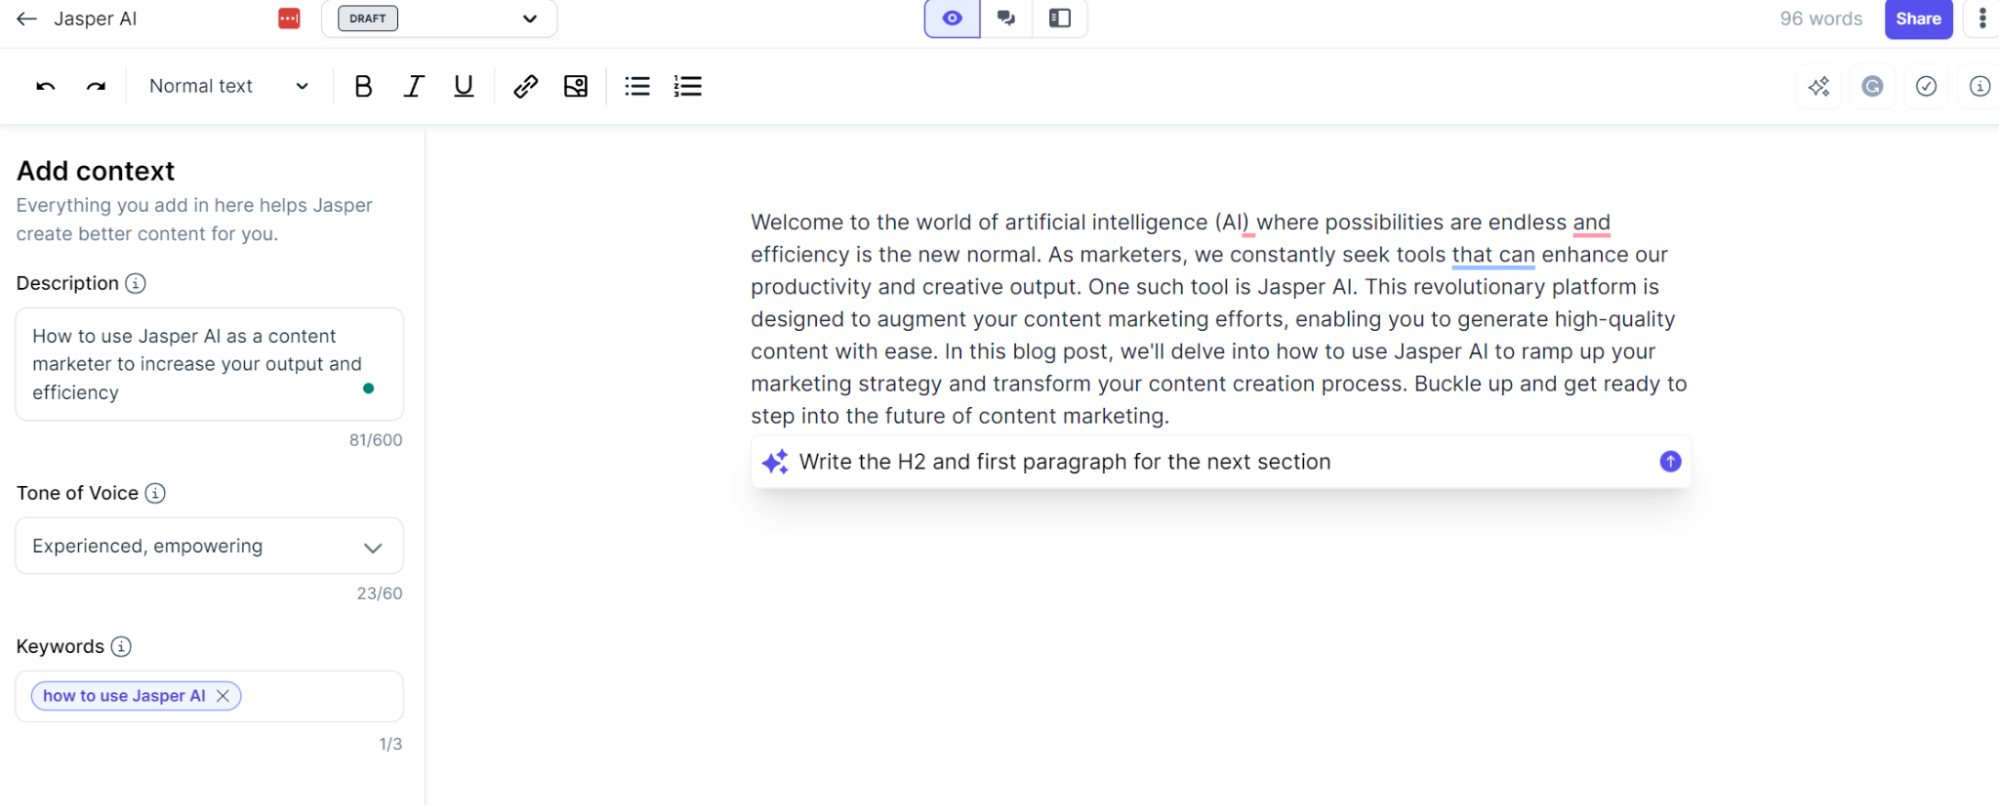Click the '96 words' count

point(1821,19)
